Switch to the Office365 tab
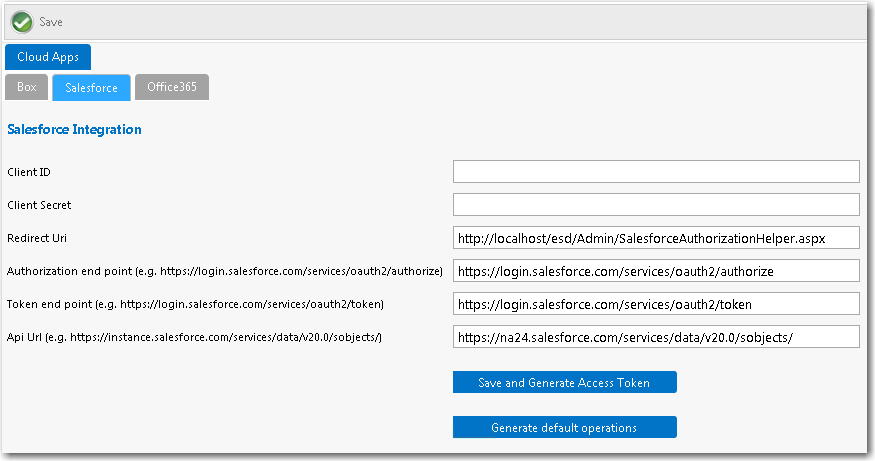This screenshot has height=461, width=875. pos(172,87)
